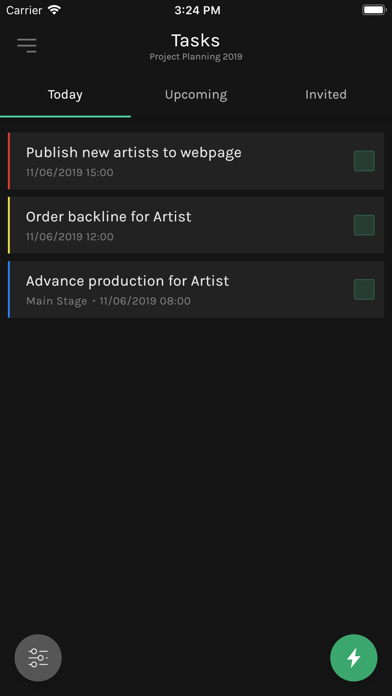
Task: Switch to the Upcoming tab
Action: point(196,95)
